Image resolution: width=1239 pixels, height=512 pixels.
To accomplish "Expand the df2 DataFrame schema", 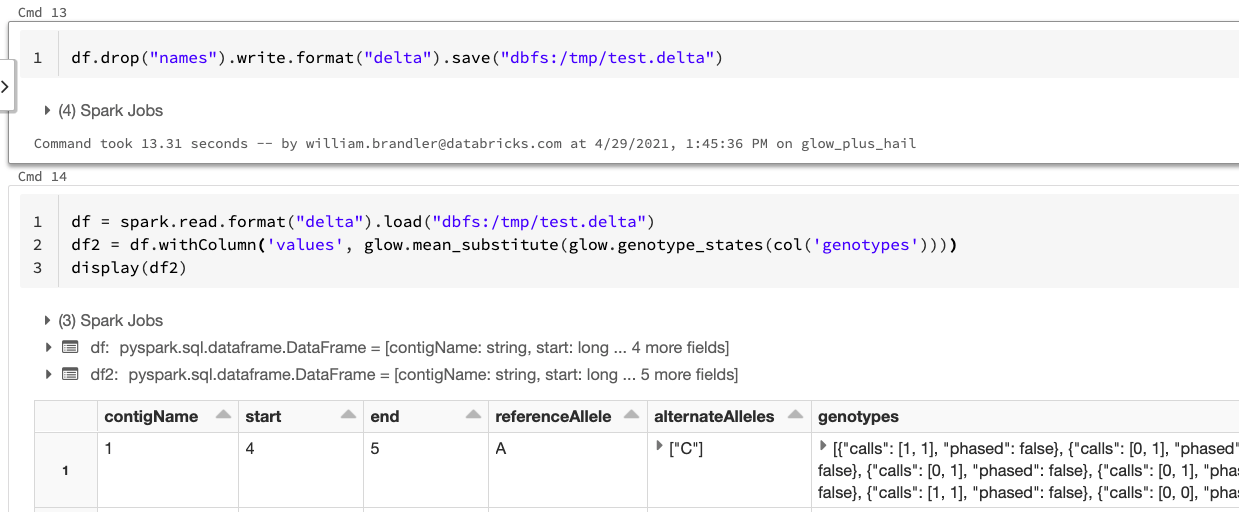I will [47, 375].
